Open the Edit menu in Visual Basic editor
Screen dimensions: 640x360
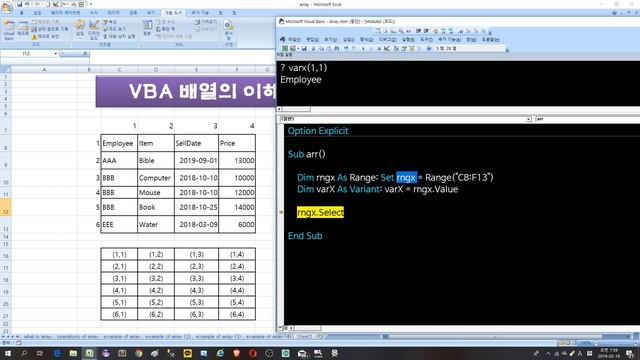pos(312,40)
